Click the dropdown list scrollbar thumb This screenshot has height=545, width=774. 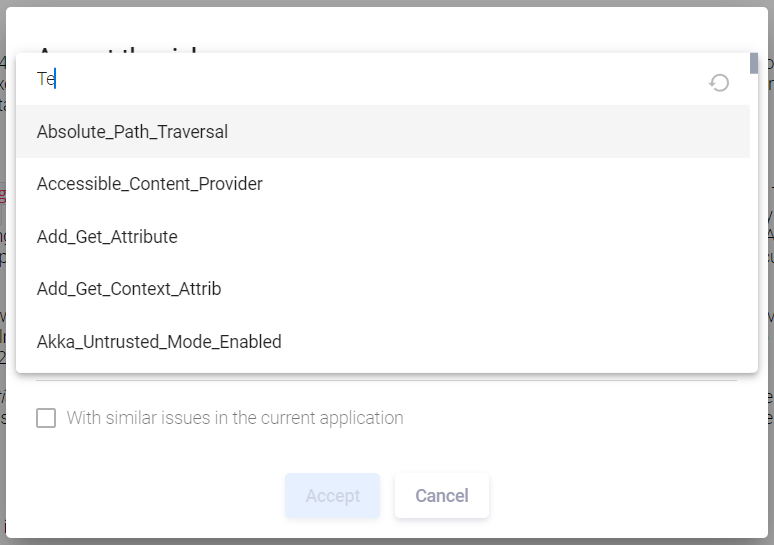coord(754,63)
